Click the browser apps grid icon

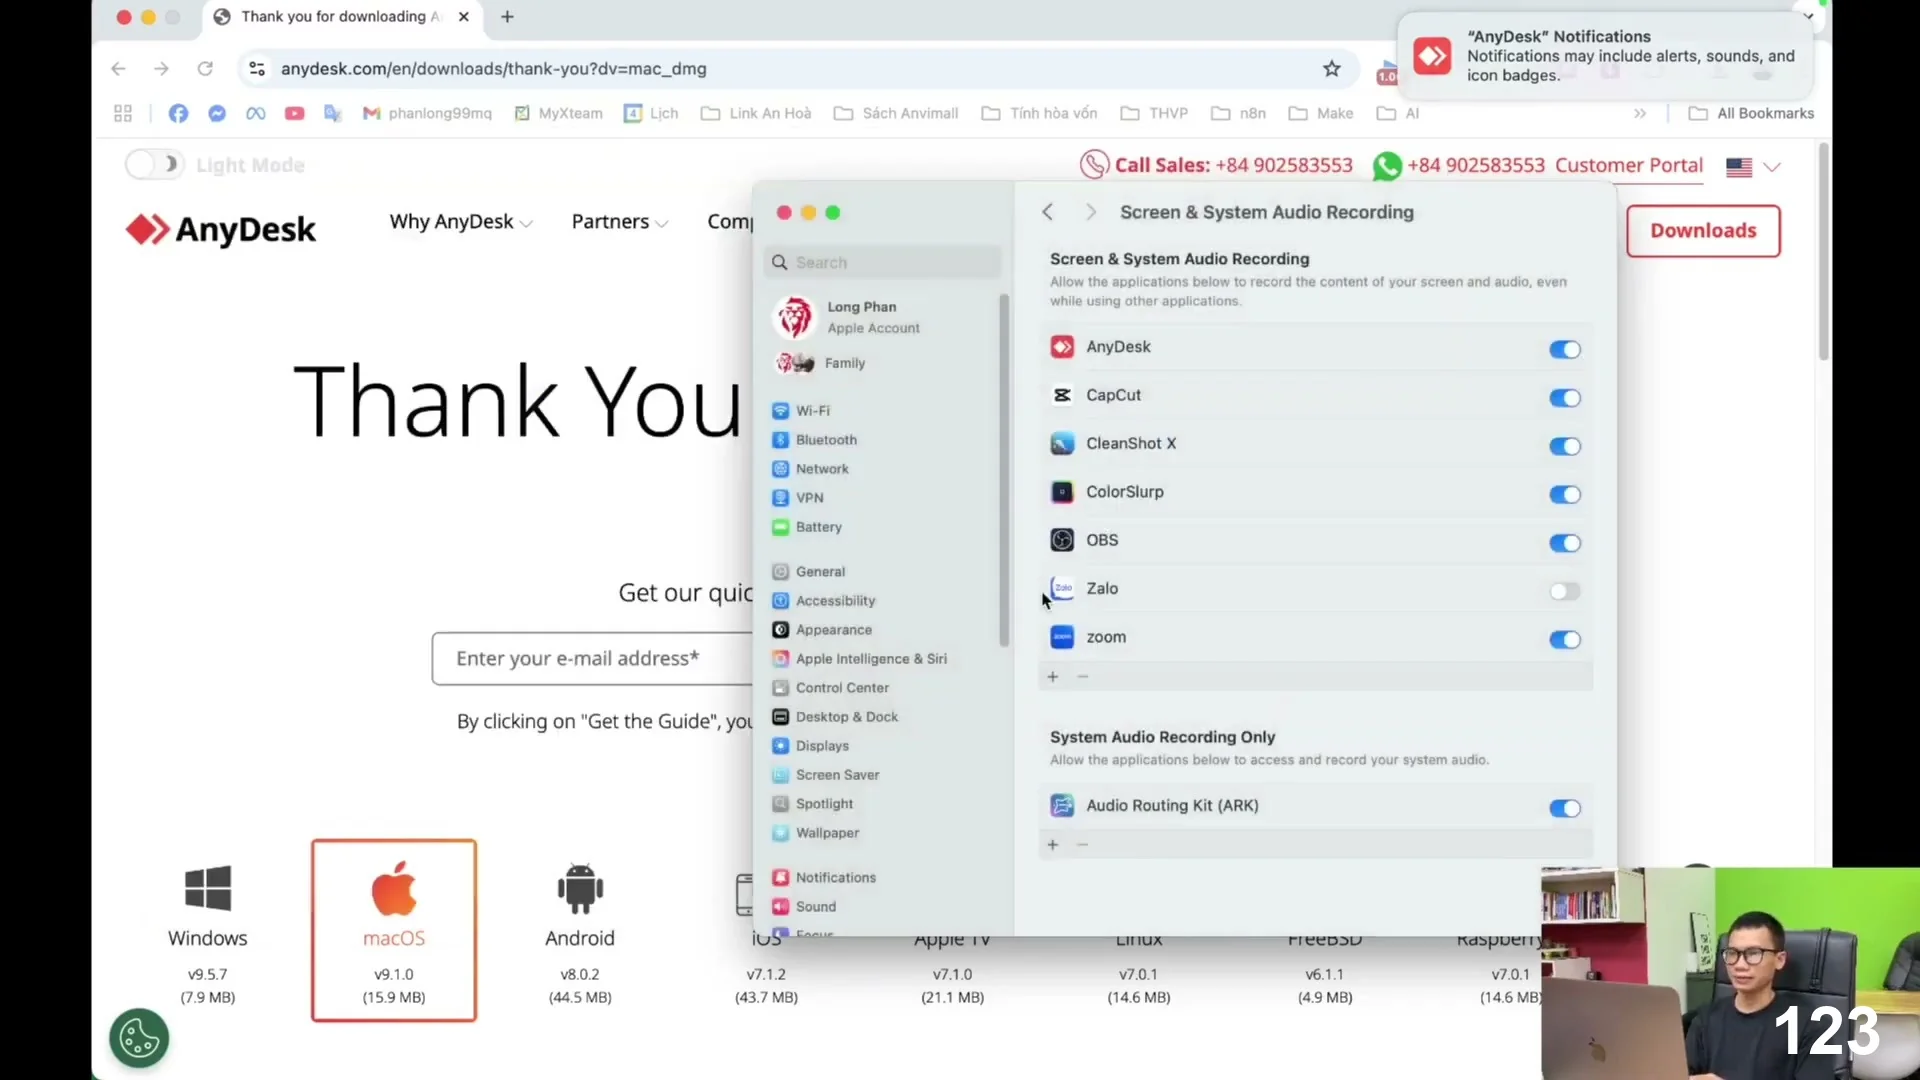click(123, 114)
